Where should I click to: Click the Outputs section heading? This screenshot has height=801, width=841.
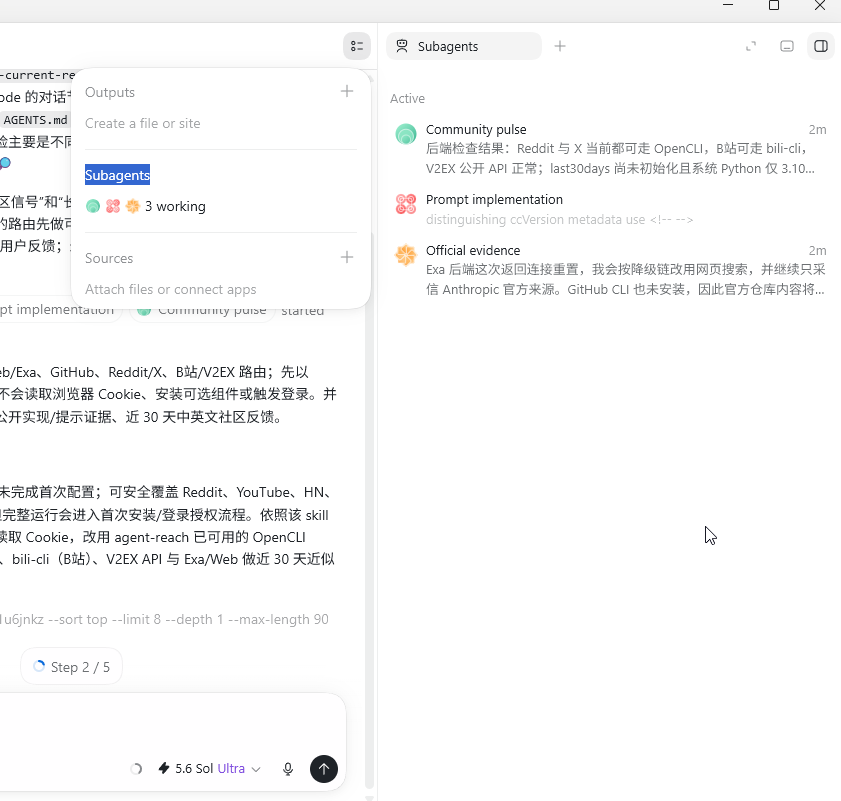[110, 92]
